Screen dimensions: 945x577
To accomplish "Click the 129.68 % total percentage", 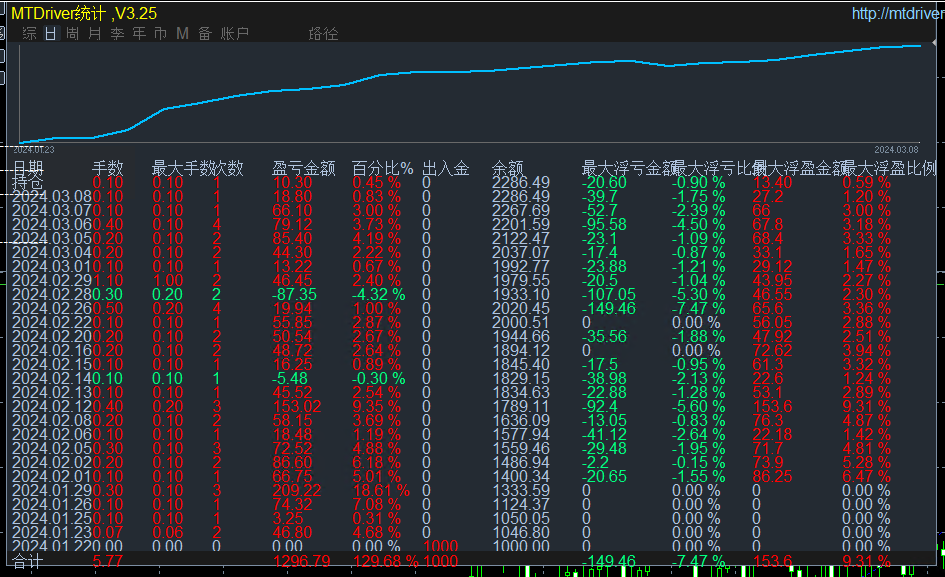I will point(385,561).
